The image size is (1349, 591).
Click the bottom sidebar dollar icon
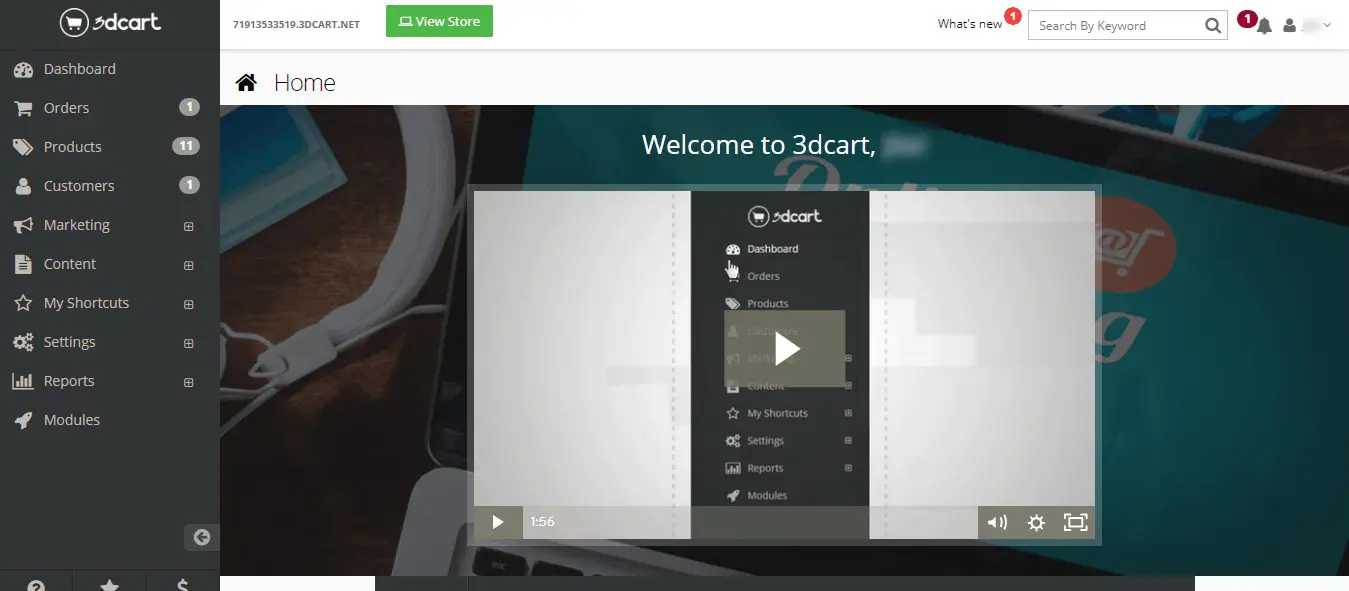(183, 586)
